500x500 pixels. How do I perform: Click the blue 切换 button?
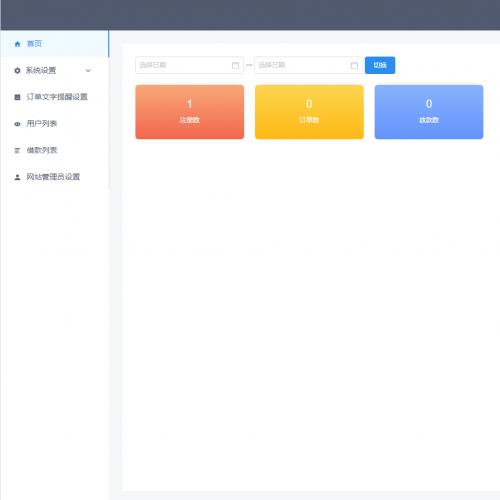(x=380, y=65)
